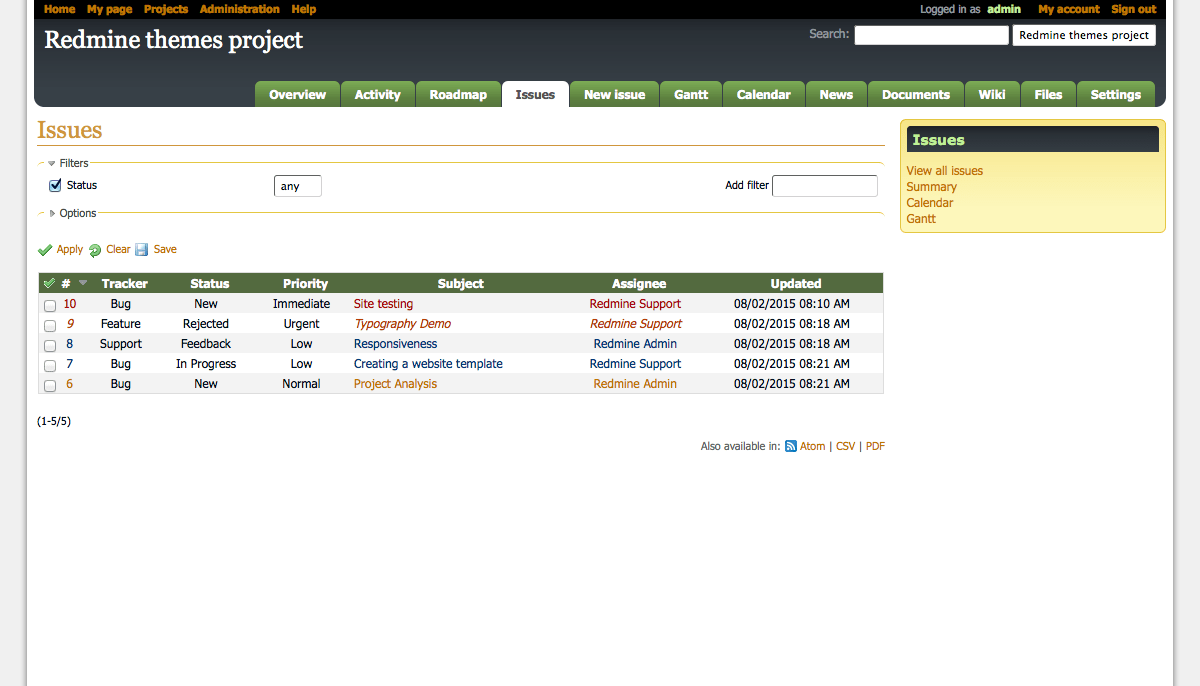Viewport: 1200px width, 686px height.
Task: Open the Calendar tab
Action: click(763, 94)
